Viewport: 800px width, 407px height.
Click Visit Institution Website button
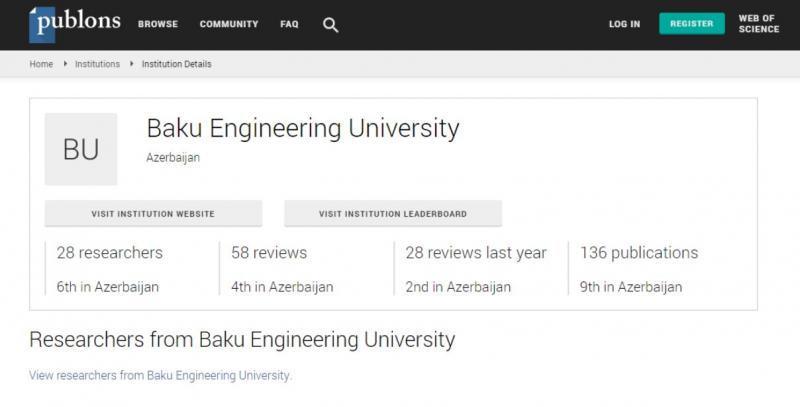(153, 214)
